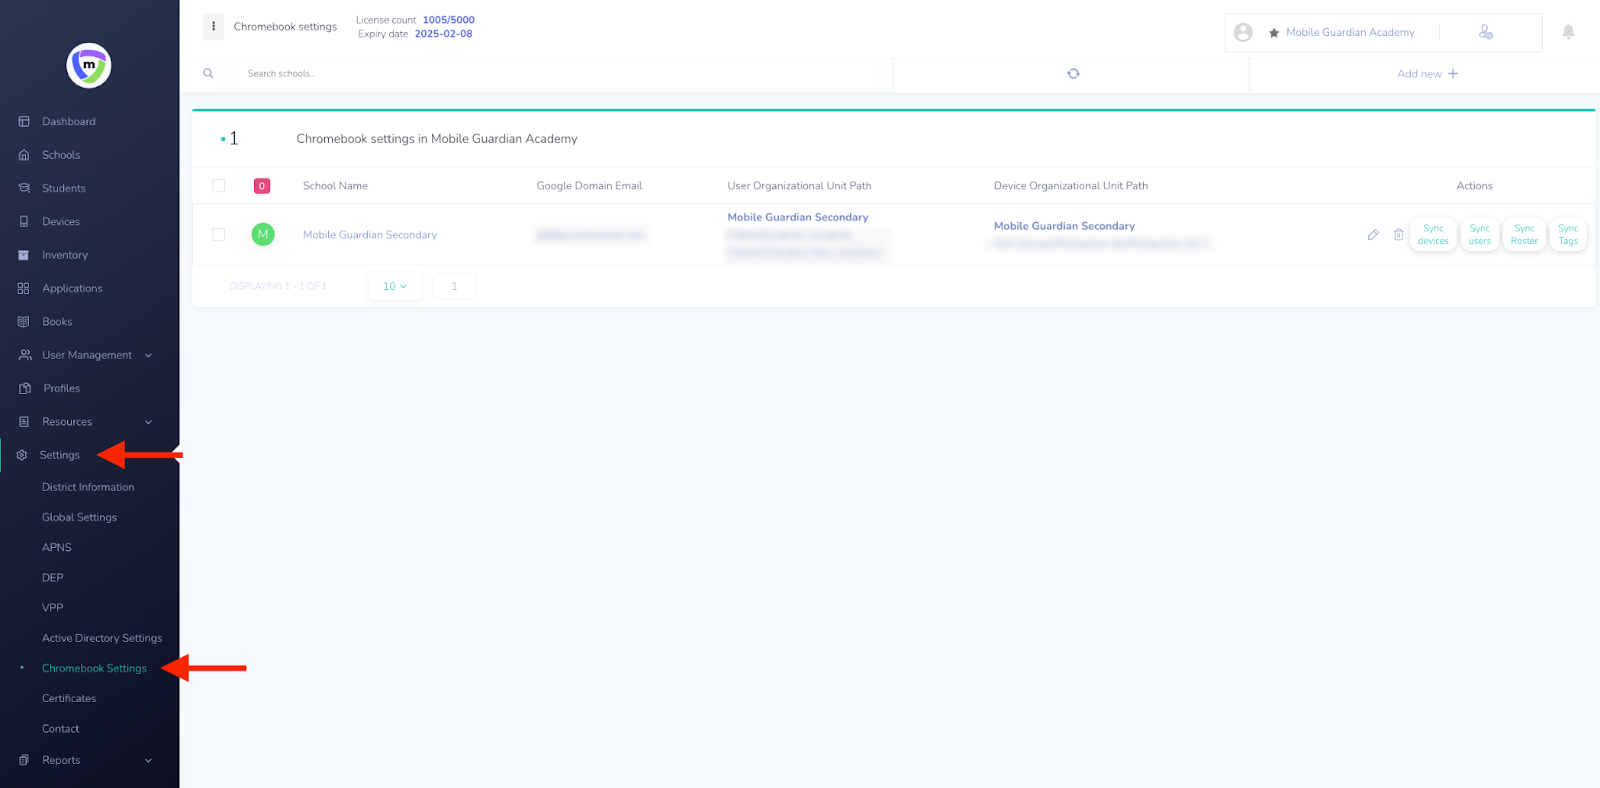Click the Mobile Guardian logo
This screenshot has width=1600, height=788.
click(89, 66)
